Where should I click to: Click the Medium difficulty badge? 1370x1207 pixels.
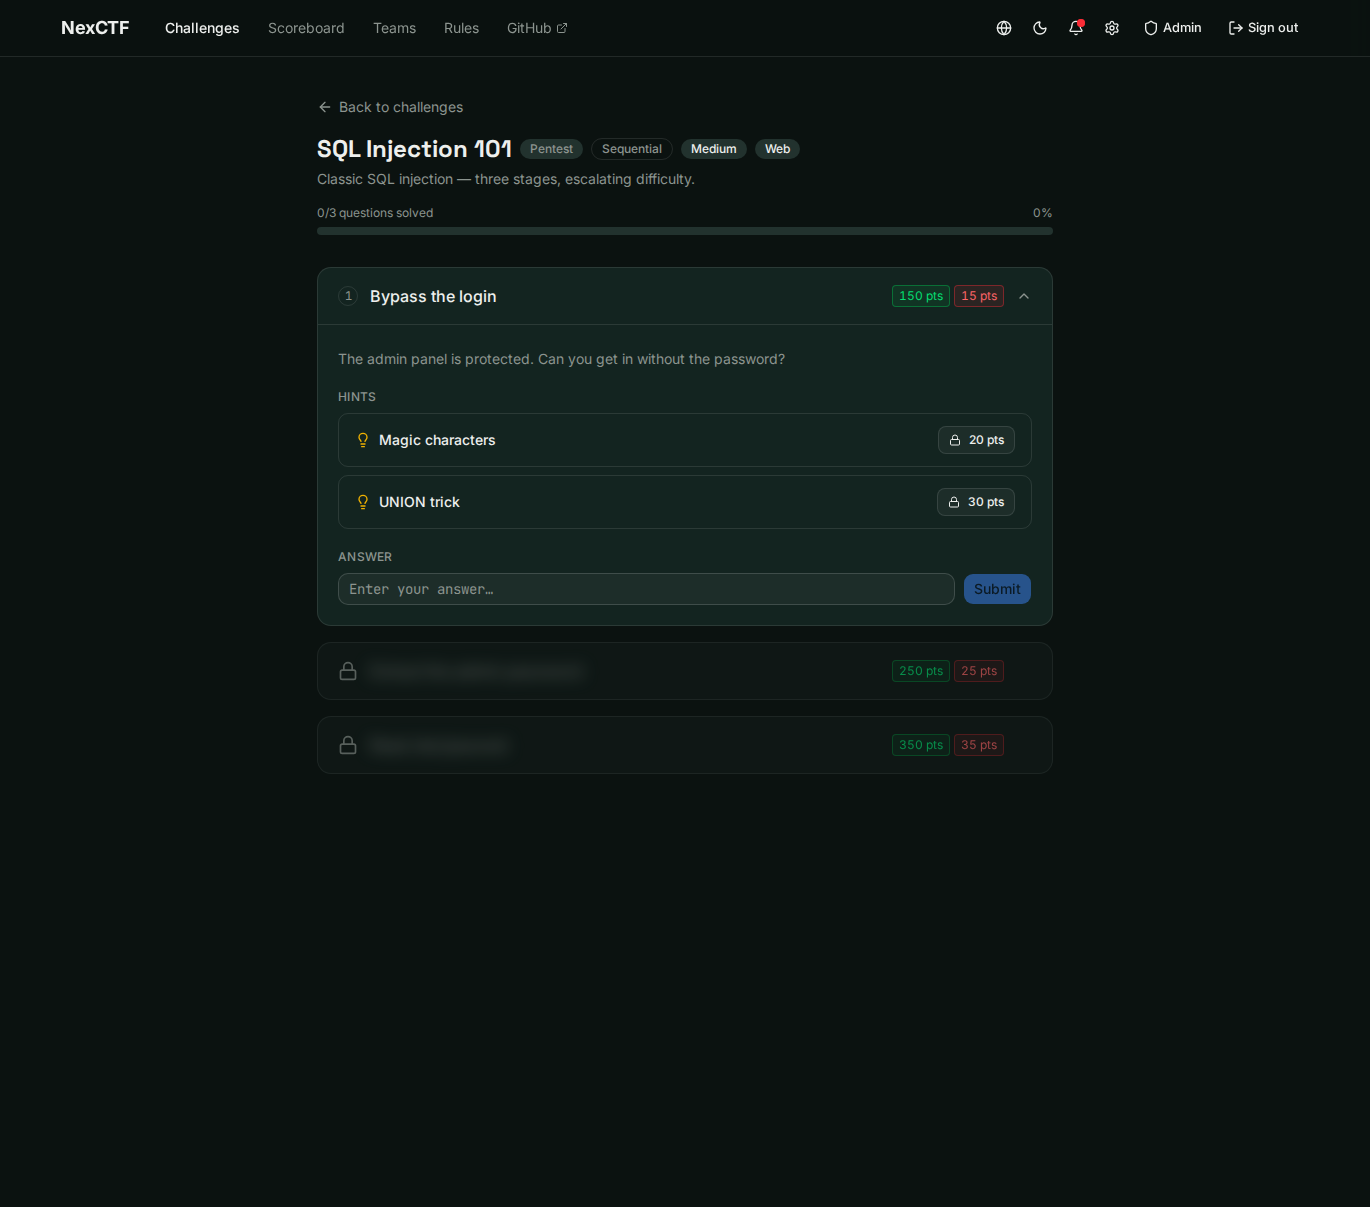(x=714, y=149)
